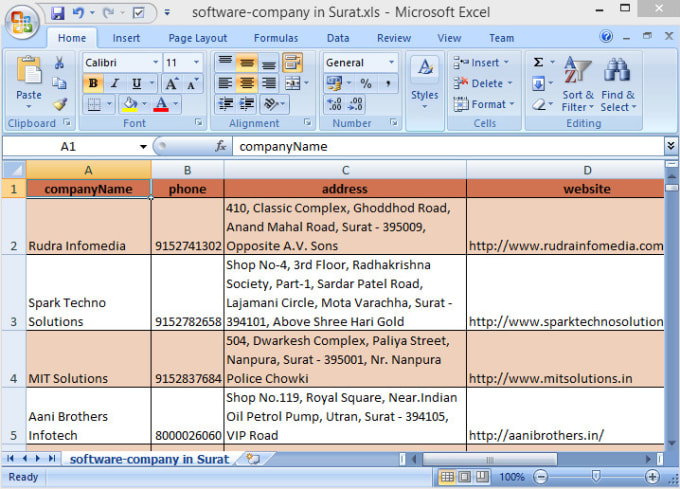Toggle Underline formatting
The height and width of the screenshot is (489, 680).
point(136,83)
